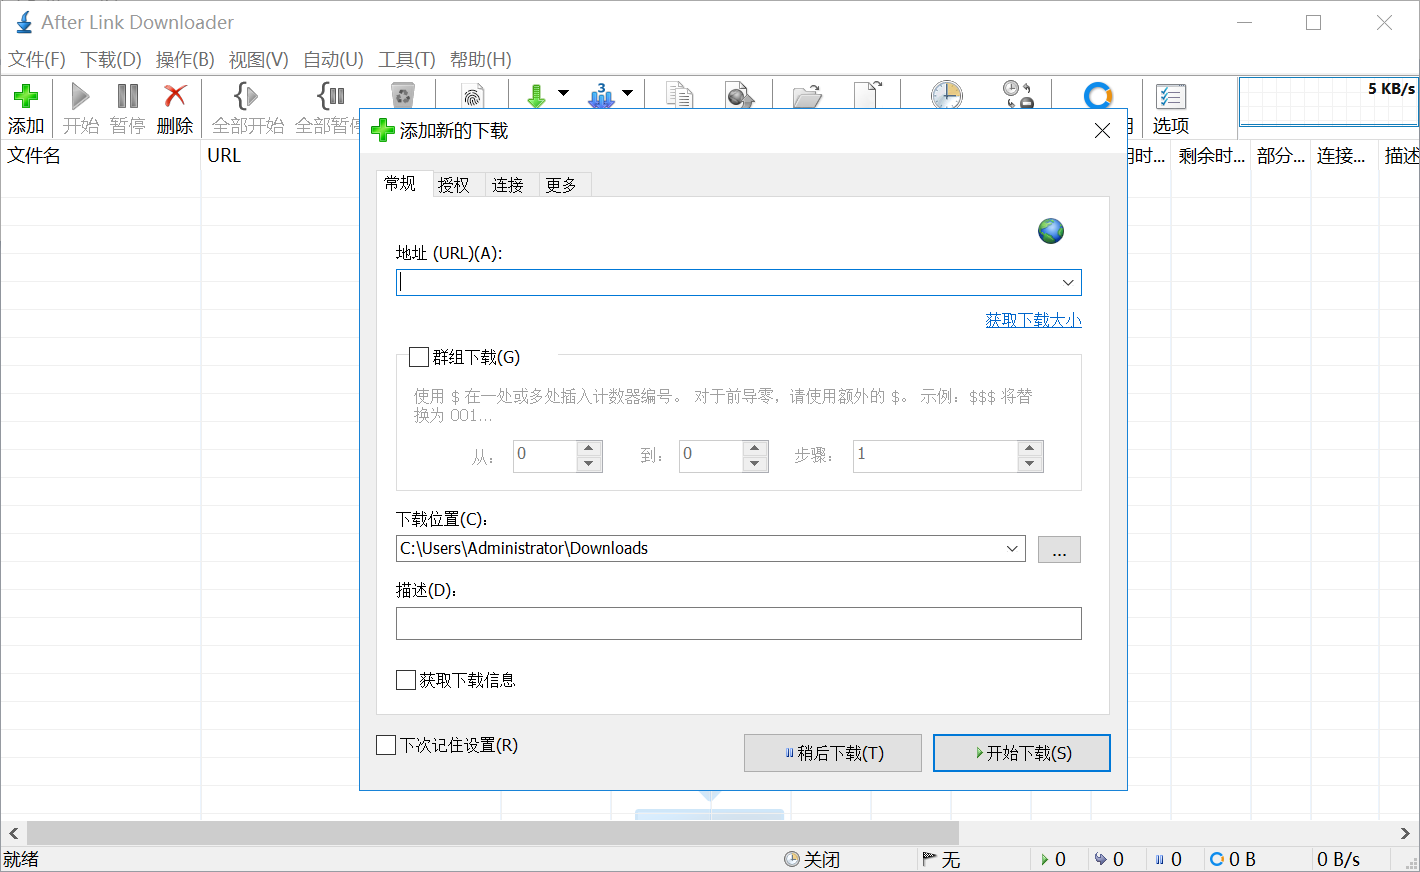Open the 视图(V) menu
1420x872 pixels.
click(x=258, y=60)
